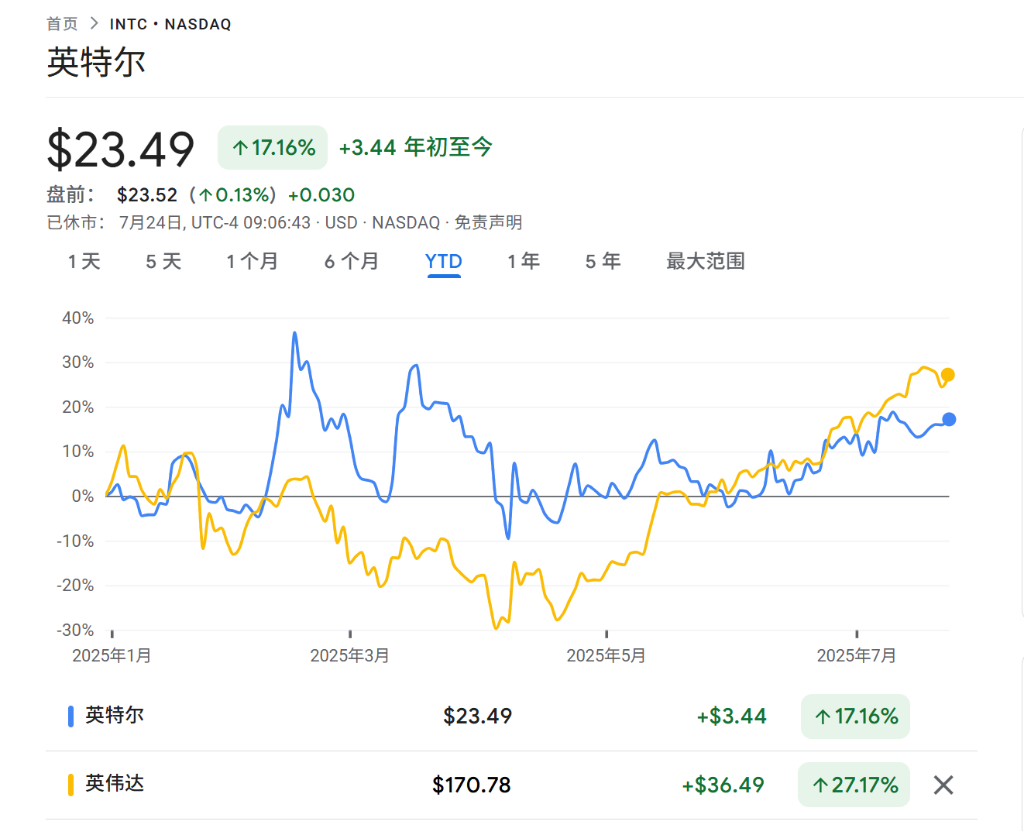Select the YTD range tab
The height and width of the screenshot is (831, 1024).
[x=443, y=261]
